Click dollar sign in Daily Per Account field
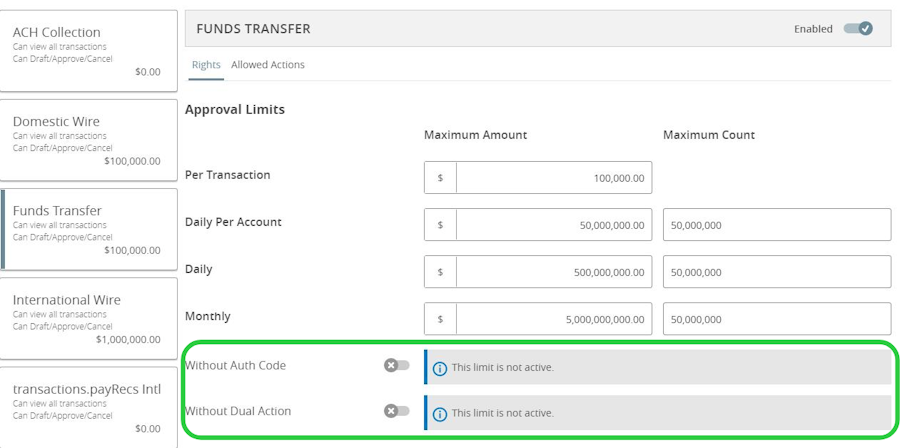The image size is (900, 448). pos(440,225)
